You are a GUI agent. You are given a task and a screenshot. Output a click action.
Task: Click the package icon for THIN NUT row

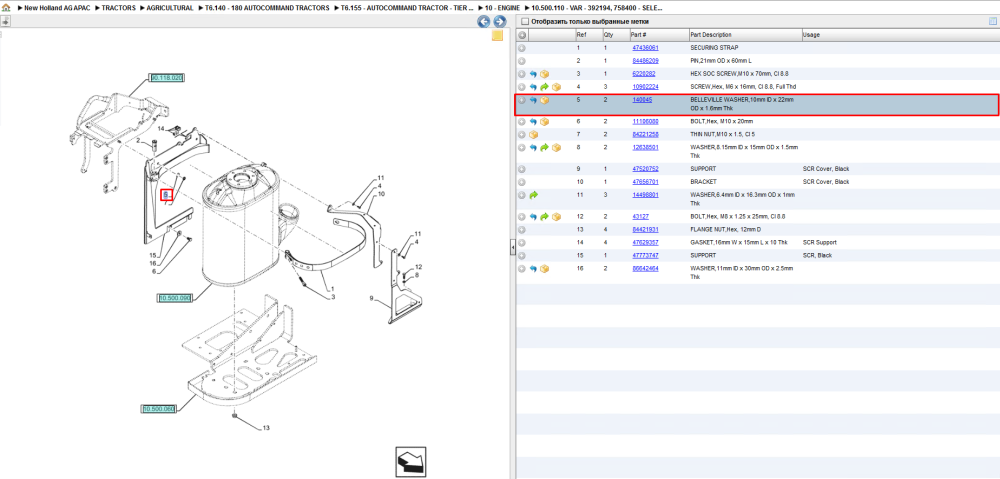point(534,135)
